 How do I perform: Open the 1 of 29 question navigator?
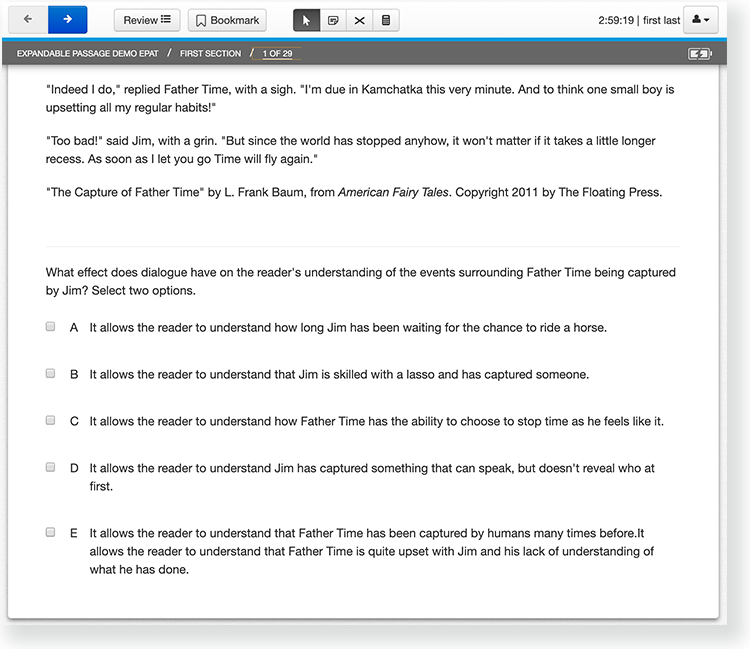tap(279, 53)
